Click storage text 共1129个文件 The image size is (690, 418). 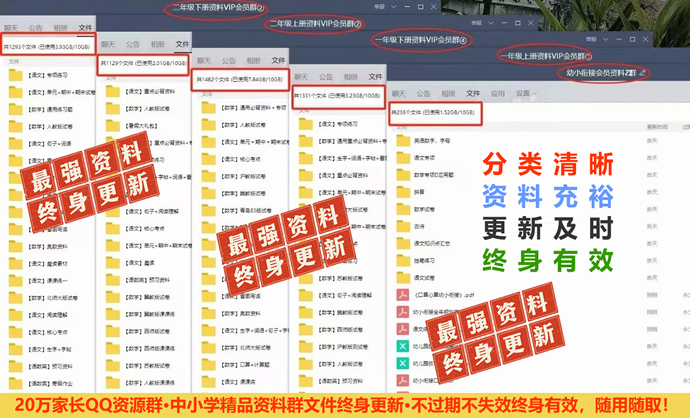click(x=117, y=63)
